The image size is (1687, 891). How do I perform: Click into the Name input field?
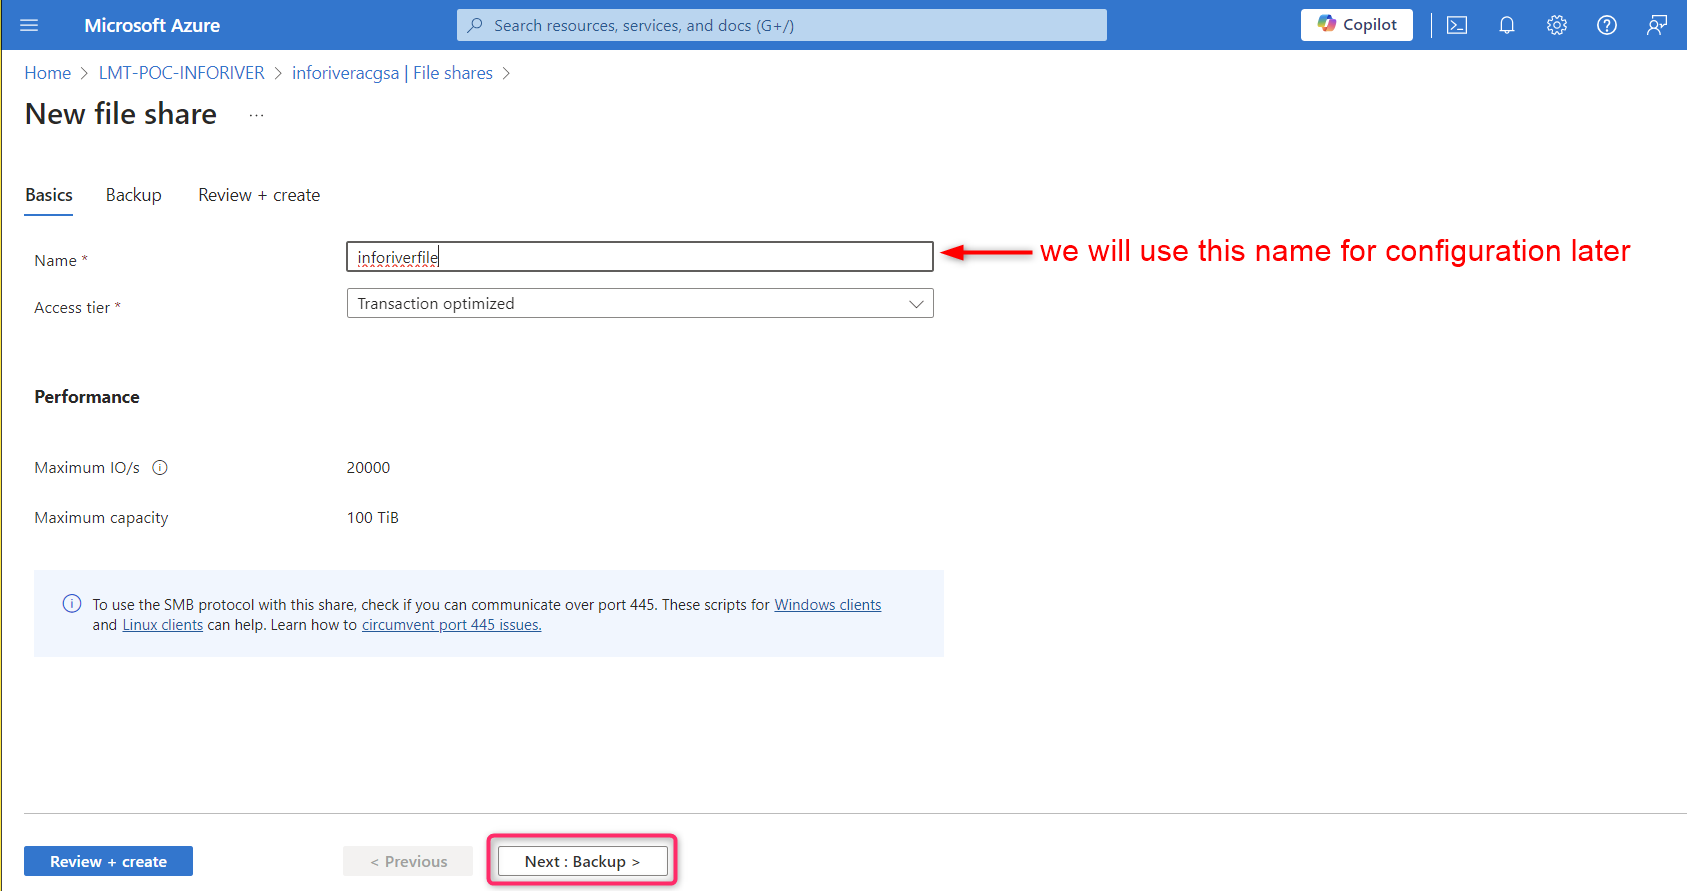[x=639, y=257]
